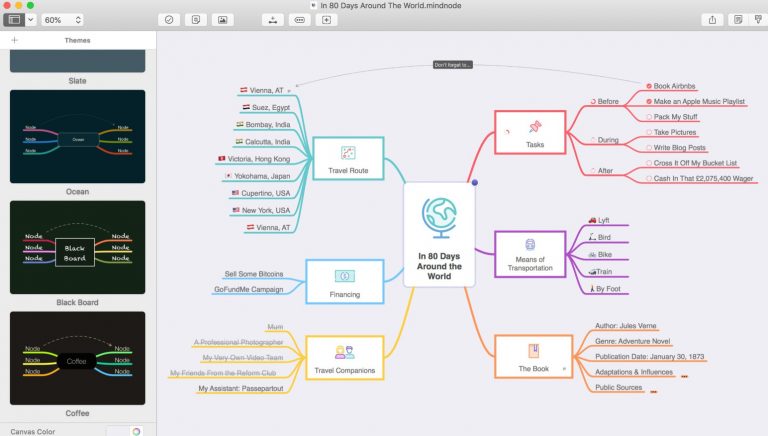
Task: Click the pushpin icon in Tasks node
Action: [535, 127]
